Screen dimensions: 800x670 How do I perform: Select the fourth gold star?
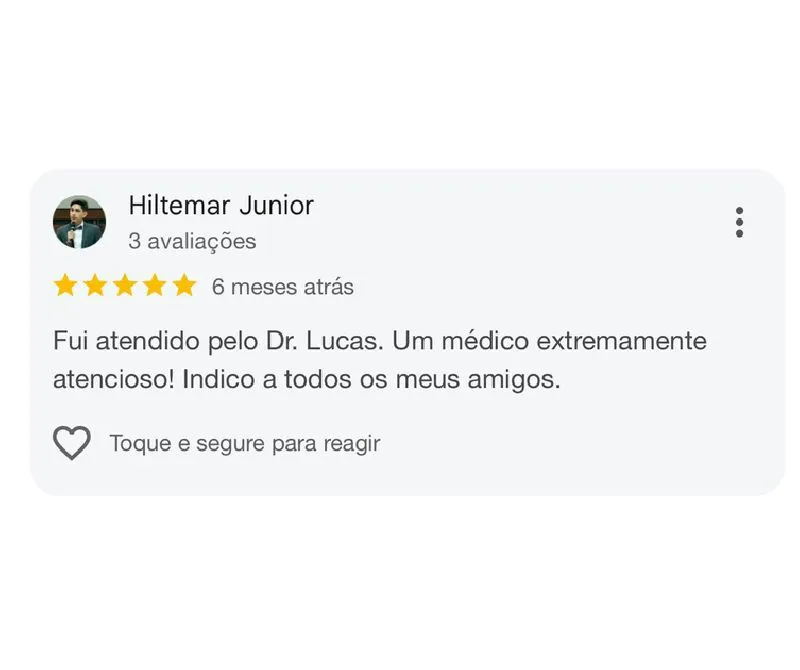click(153, 286)
